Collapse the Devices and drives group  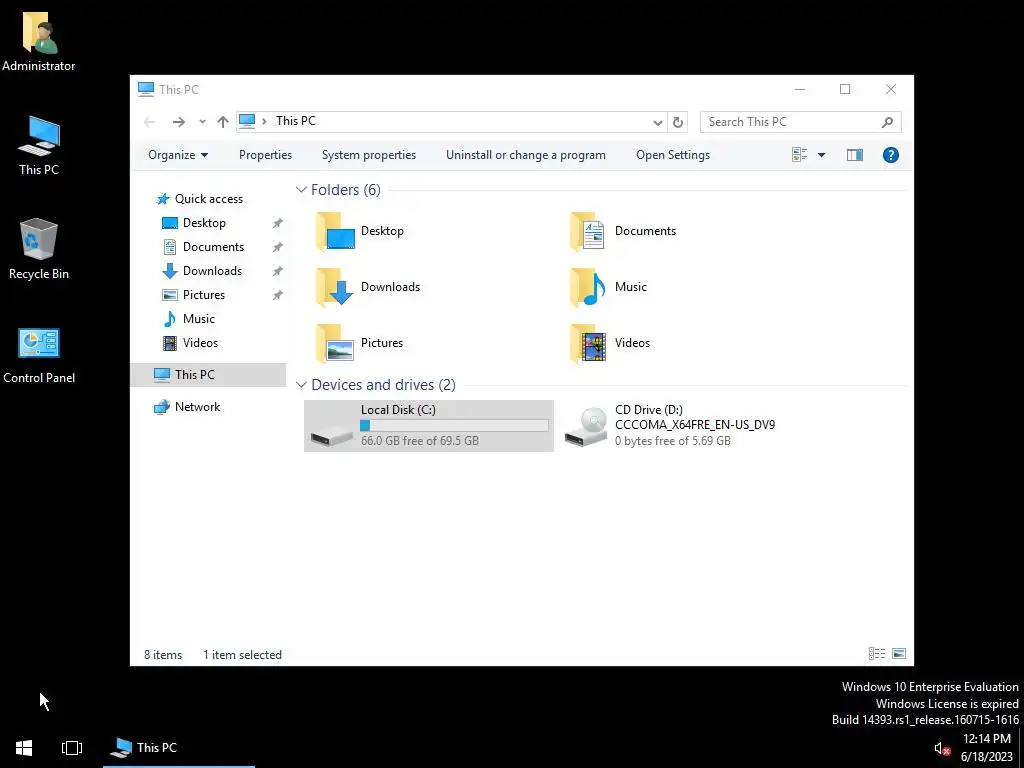301,385
